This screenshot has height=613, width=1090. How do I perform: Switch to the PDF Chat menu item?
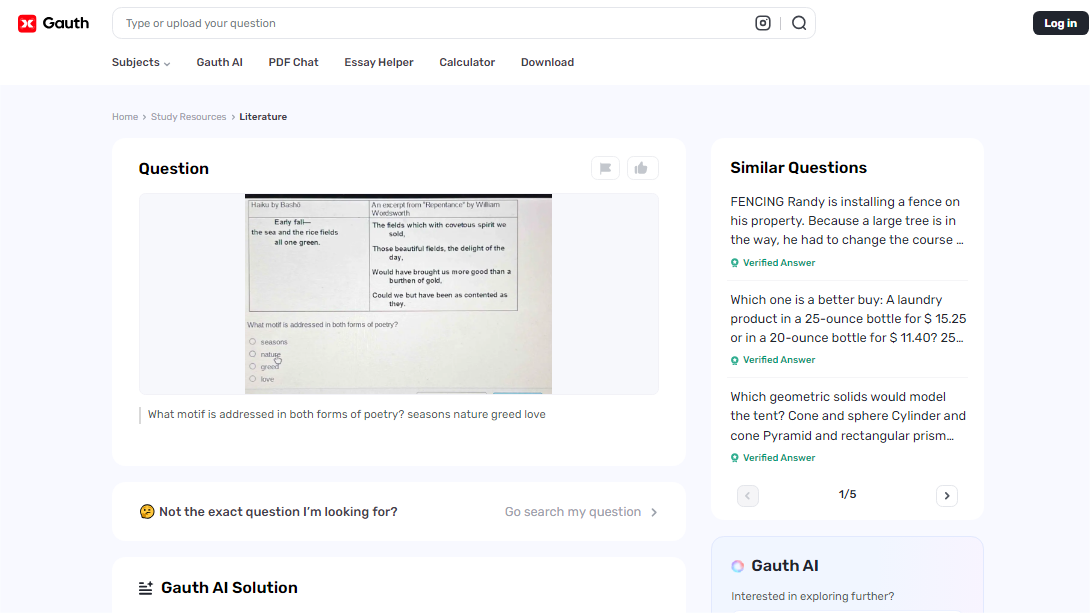pos(293,62)
